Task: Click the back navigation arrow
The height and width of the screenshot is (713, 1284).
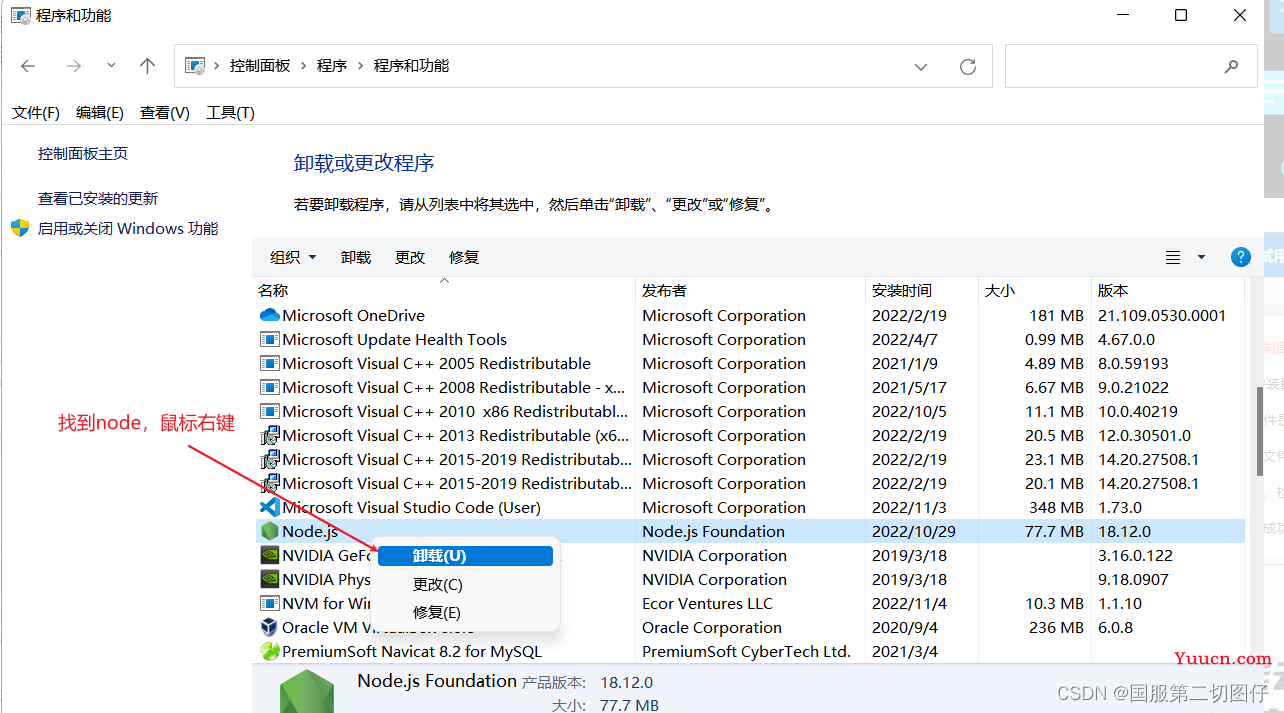Action: point(28,66)
